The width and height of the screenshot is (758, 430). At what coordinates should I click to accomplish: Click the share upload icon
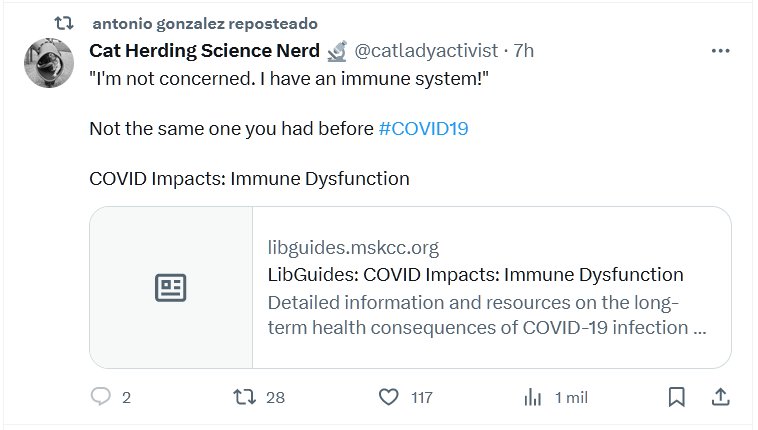point(720,397)
